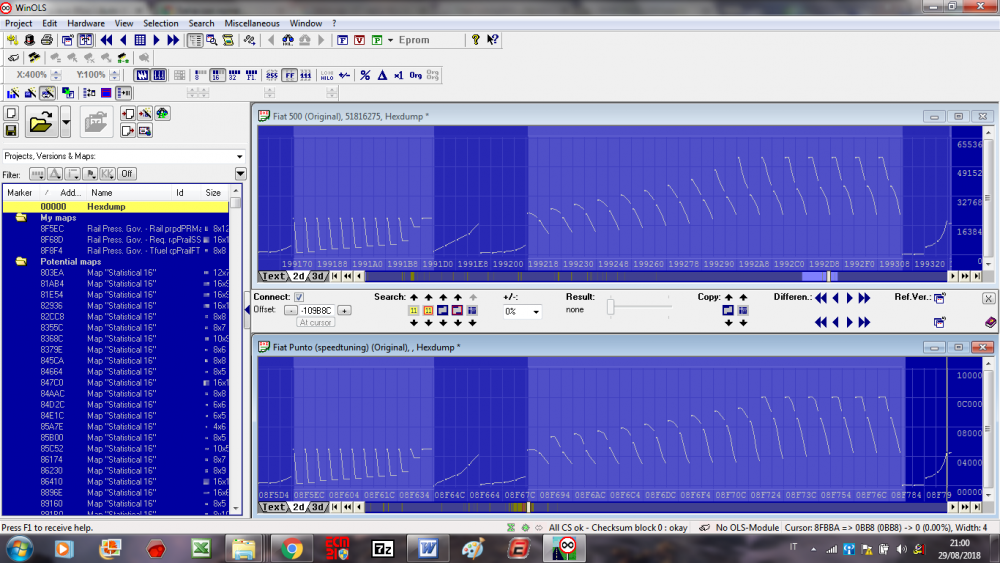Collapse the Potential maps folder
Viewport: 1000px width, 563px height.
tap(21, 261)
